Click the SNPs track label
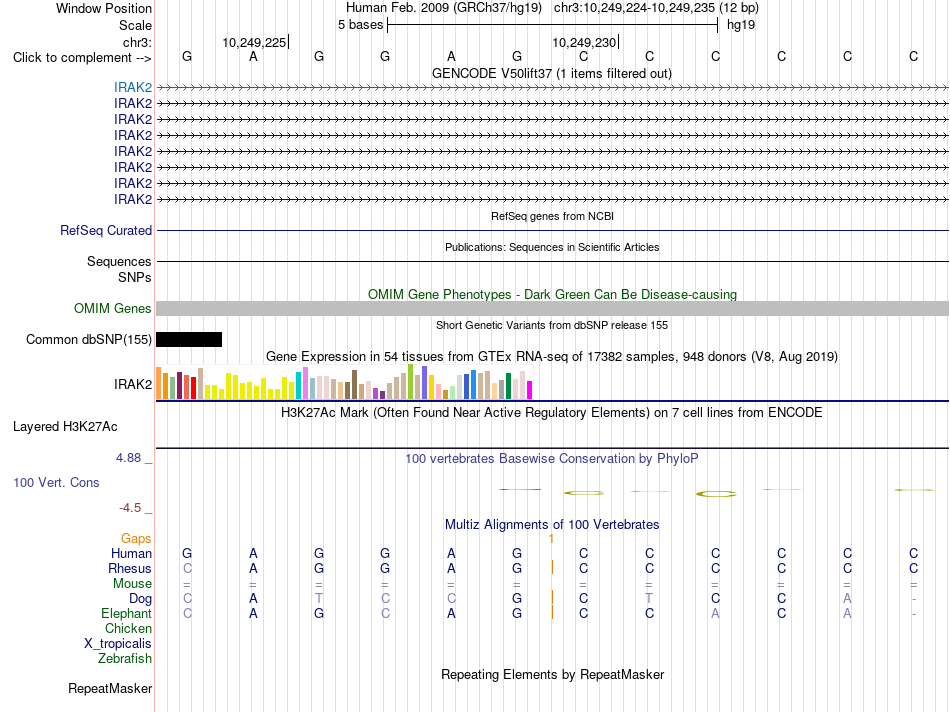Viewport: 950px width, 712px height. point(135,277)
